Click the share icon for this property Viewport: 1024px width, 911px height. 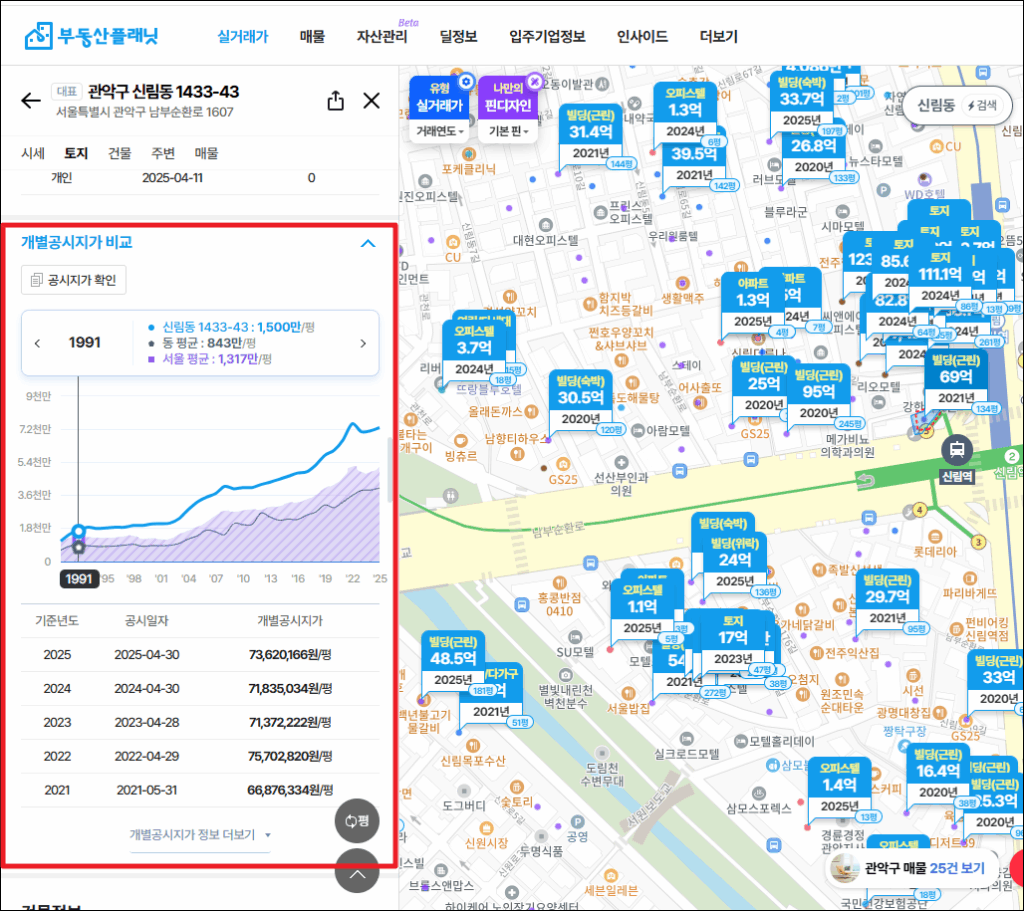pos(336,101)
